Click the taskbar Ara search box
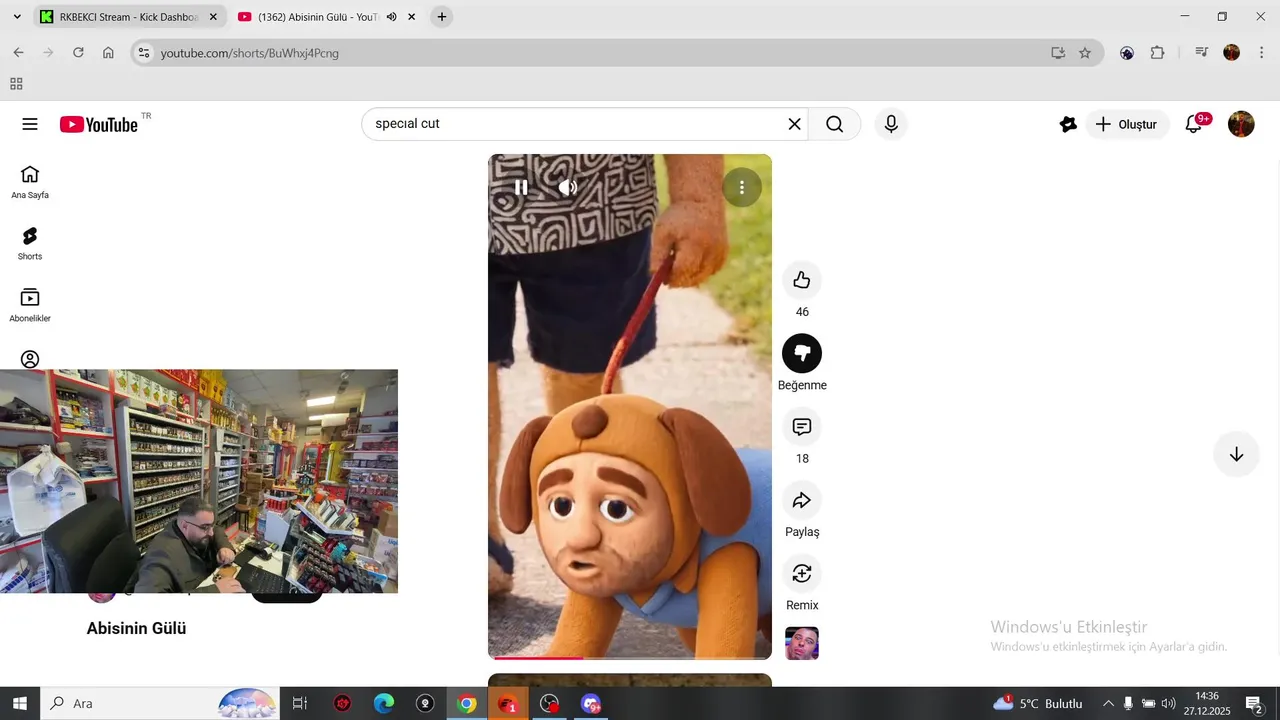 [x=160, y=703]
